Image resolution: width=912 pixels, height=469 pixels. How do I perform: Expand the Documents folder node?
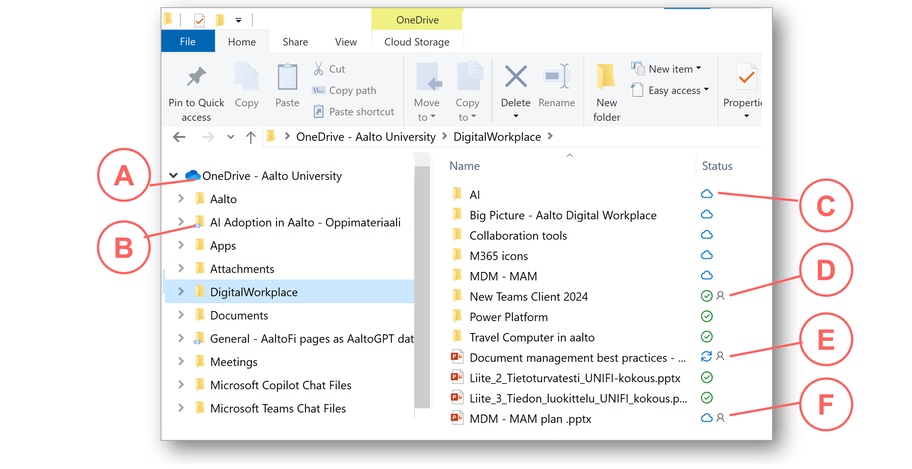[181, 315]
